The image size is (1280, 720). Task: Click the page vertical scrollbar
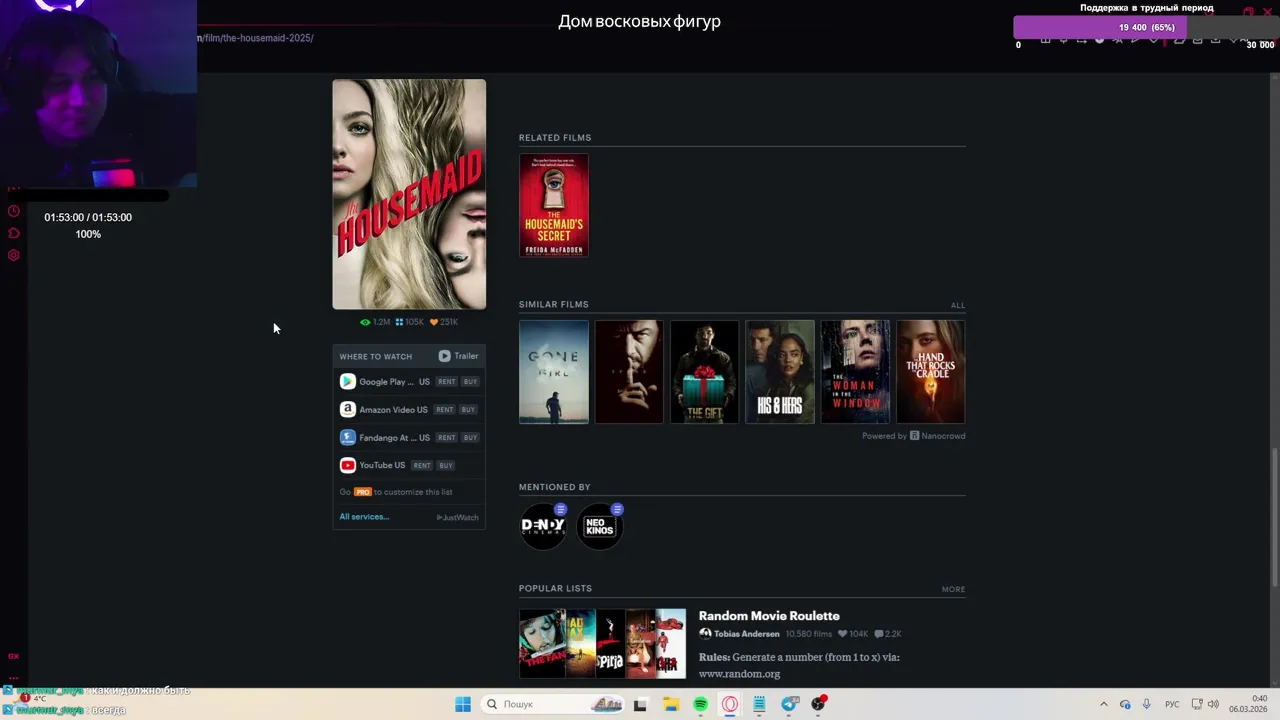[1274, 518]
